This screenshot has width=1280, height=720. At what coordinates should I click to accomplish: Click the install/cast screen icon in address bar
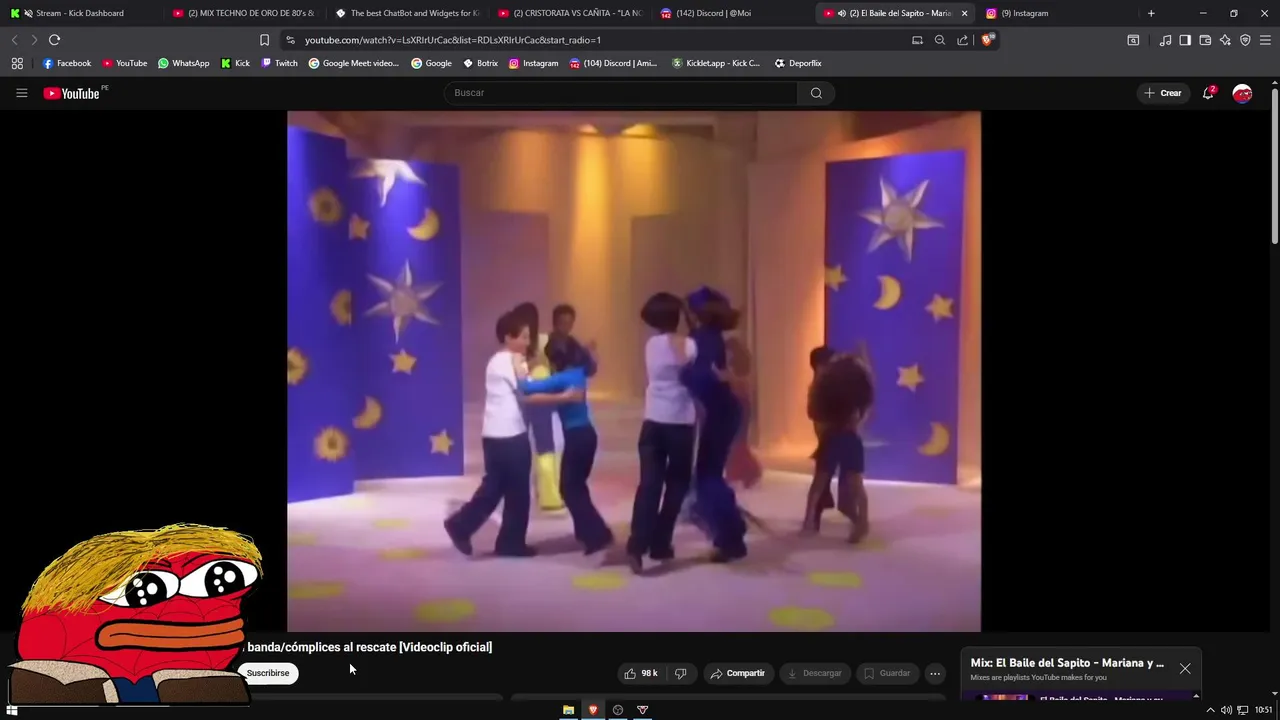pyautogui.click(x=917, y=40)
